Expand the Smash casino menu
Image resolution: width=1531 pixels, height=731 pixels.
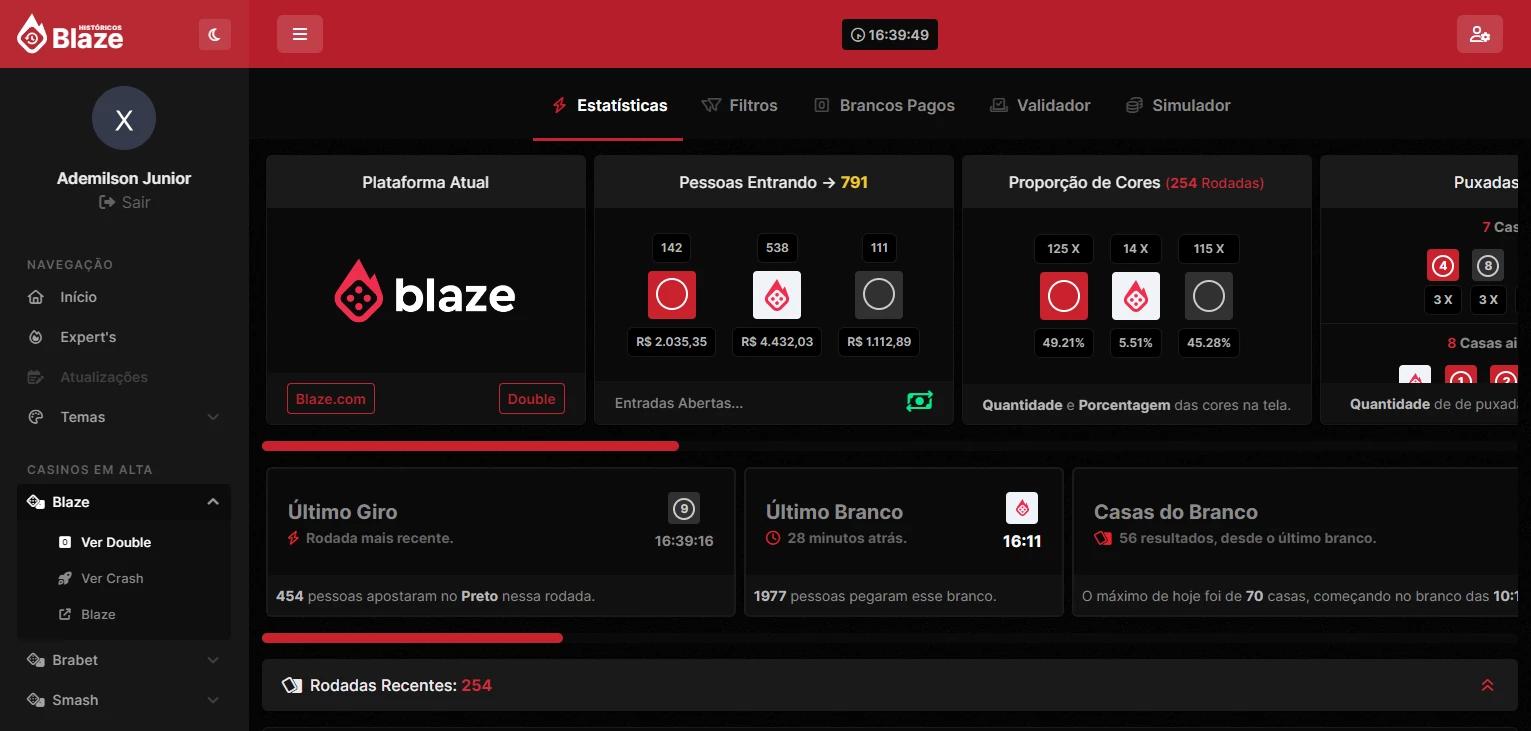coord(124,700)
